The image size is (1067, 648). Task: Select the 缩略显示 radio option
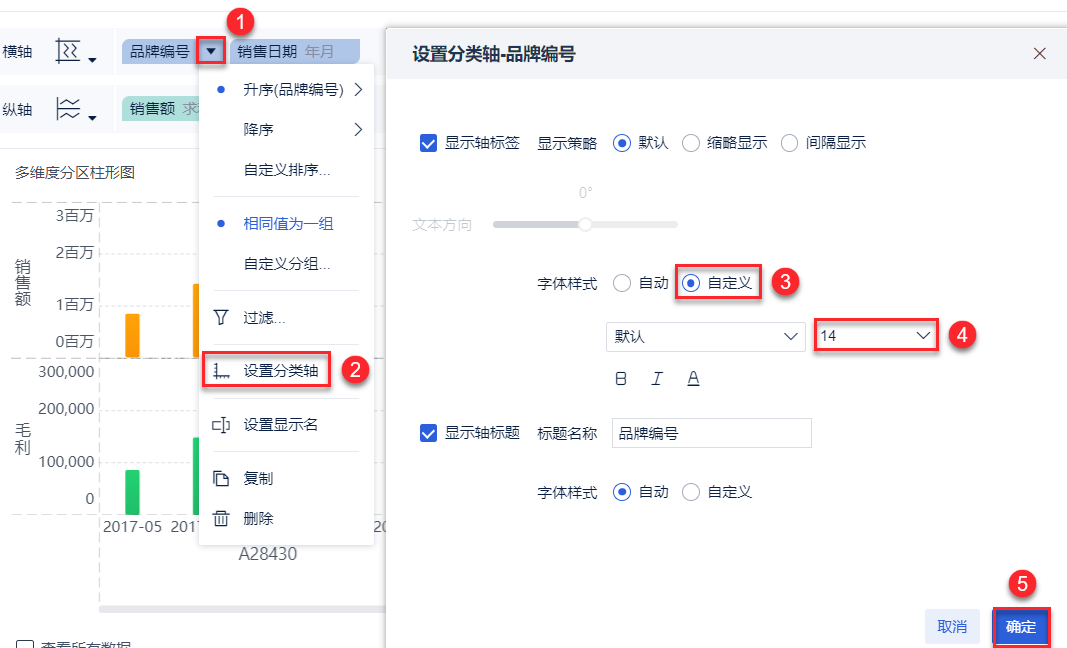pos(690,143)
